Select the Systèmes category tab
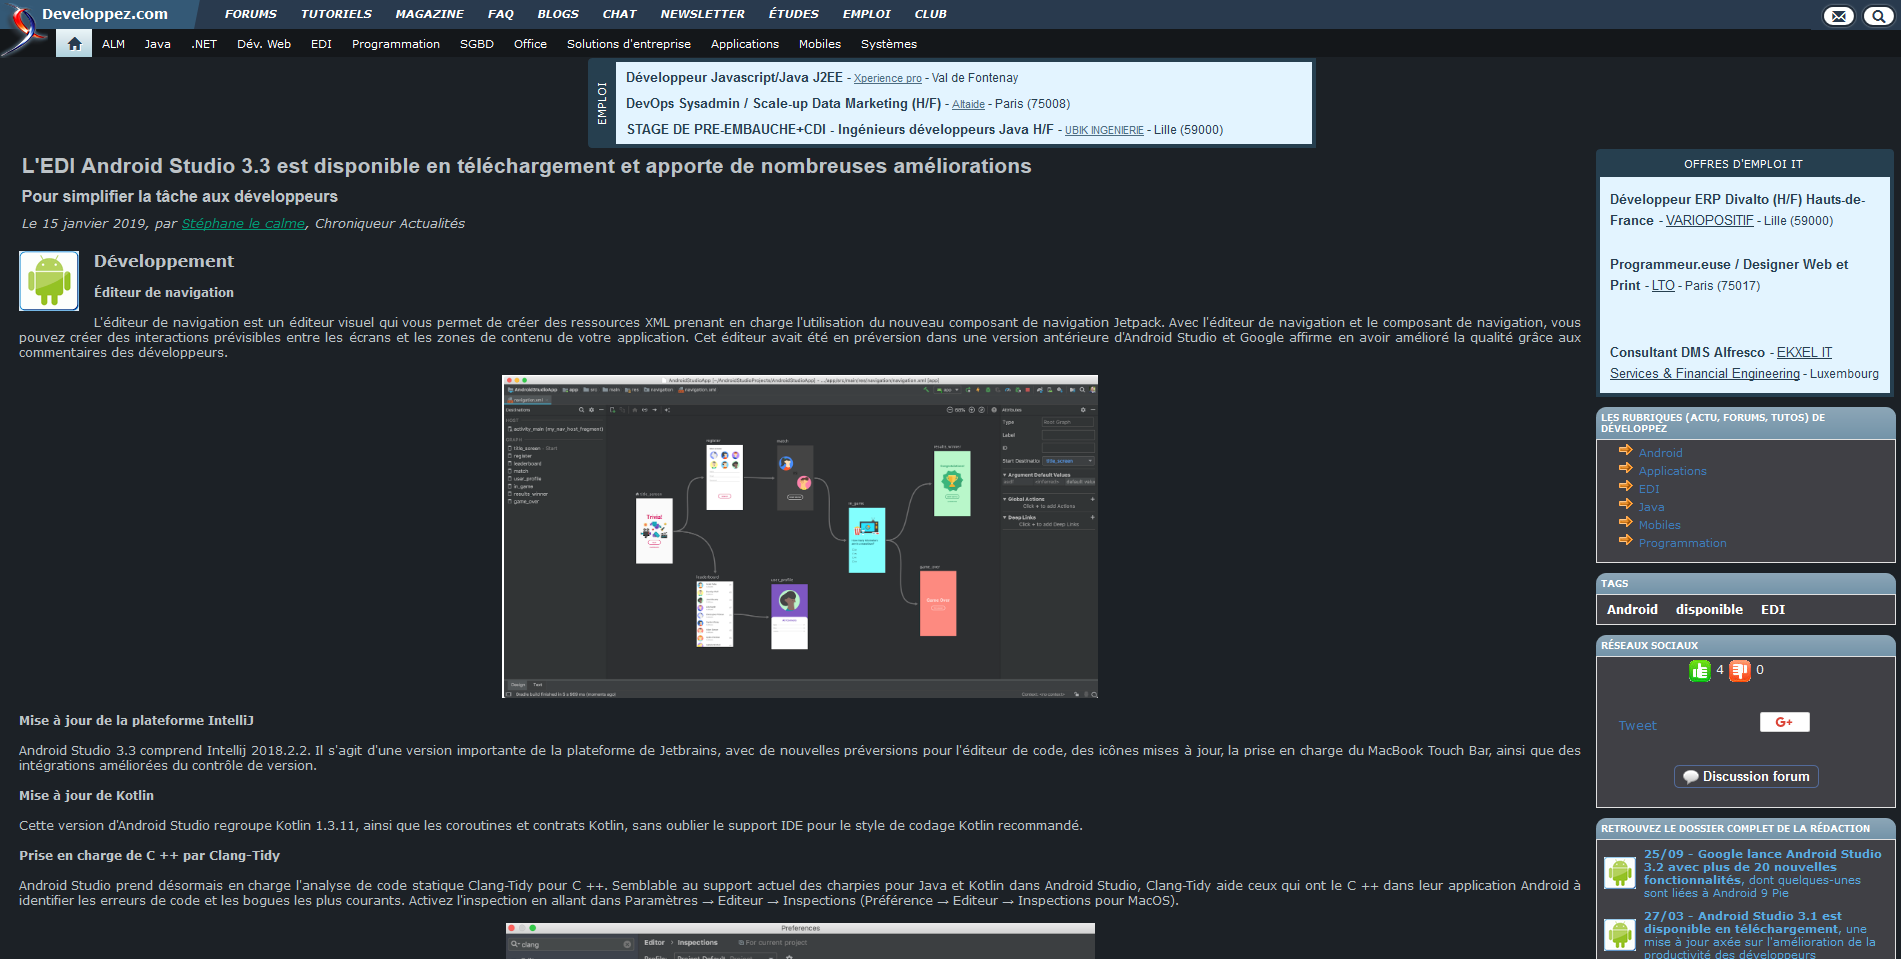Viewport: 1901px width, 959px height. (x=889, y=44)
